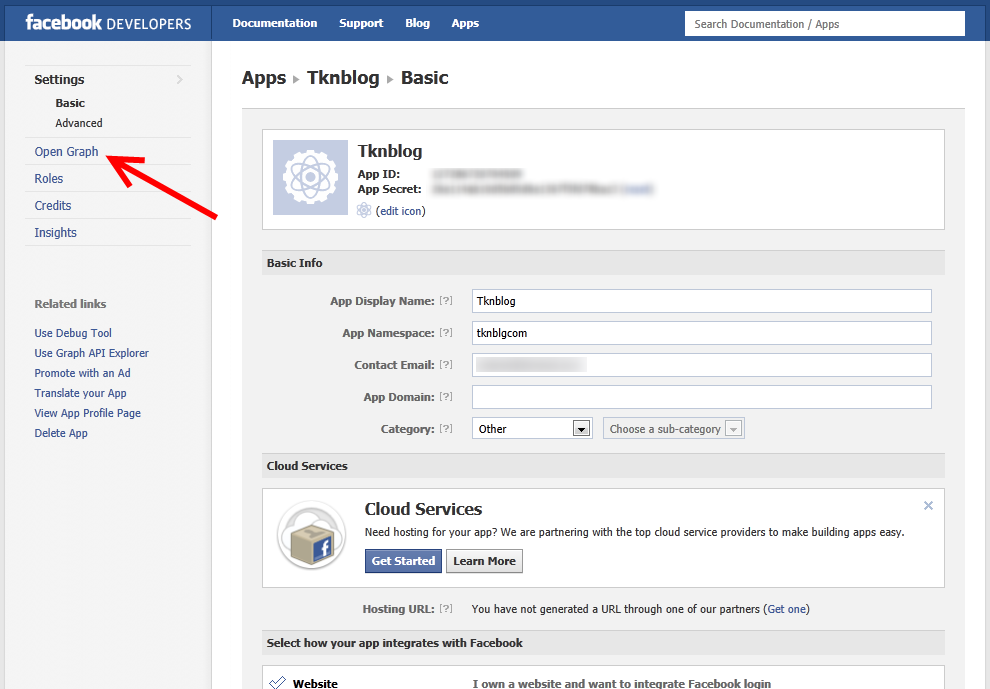990x689 pixels.
Task: Click Apps in the breadcrumb trail
Action: coord(264,78)
